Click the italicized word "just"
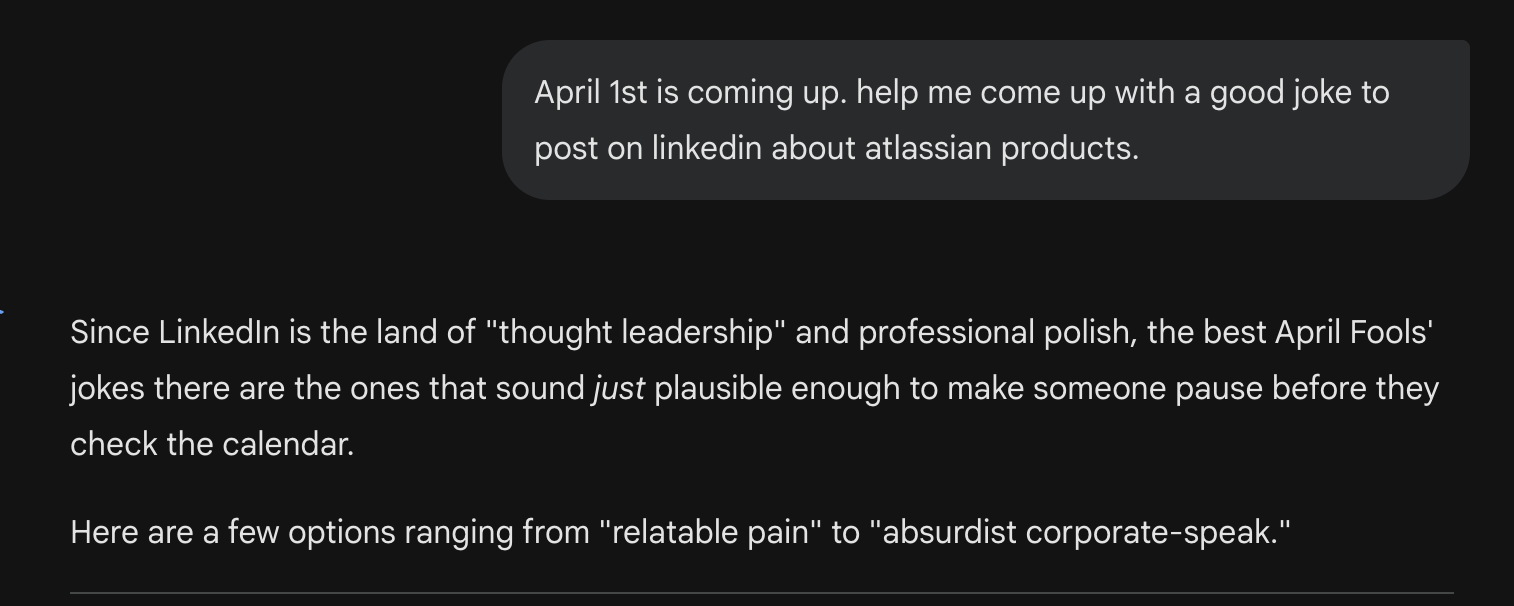Viewport: 1514px width, 606px height. pos(618,388)
